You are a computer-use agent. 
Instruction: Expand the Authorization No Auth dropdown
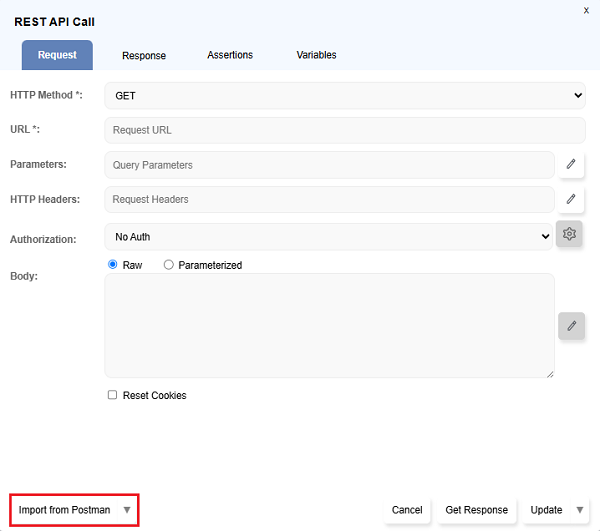(x=328, y=237)
